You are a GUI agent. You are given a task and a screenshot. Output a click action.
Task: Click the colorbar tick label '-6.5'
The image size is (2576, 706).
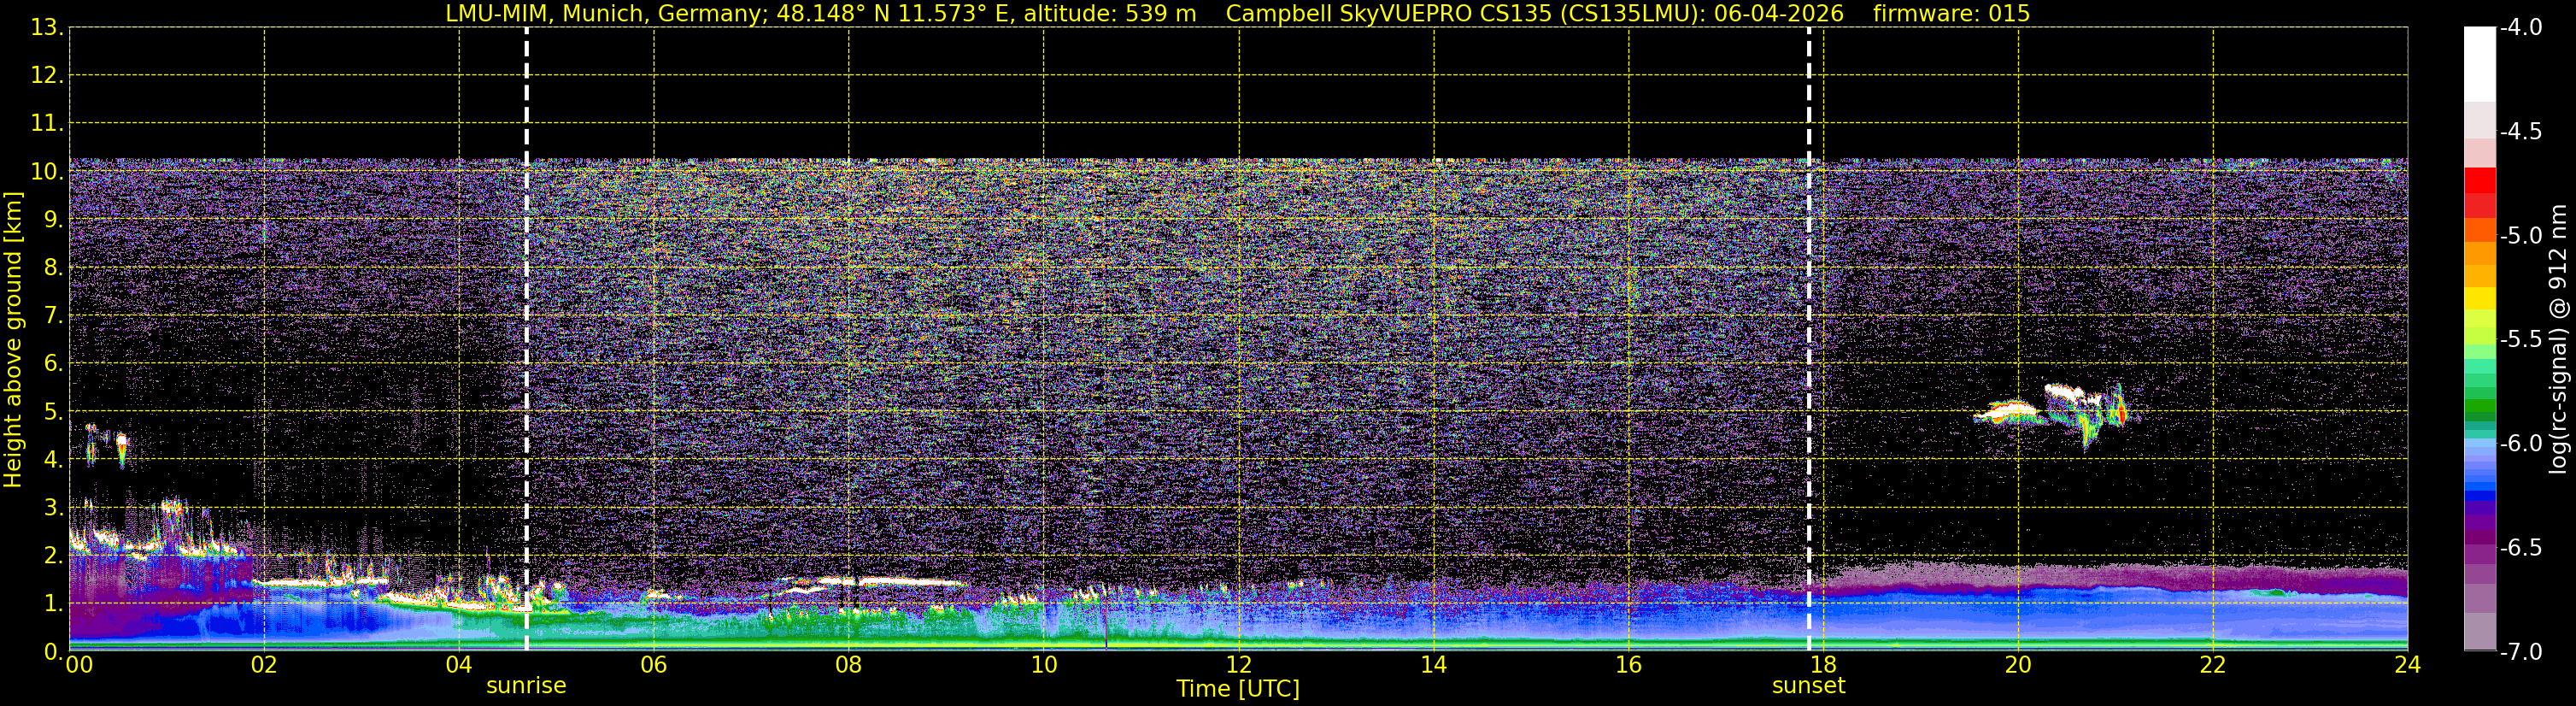(x=2520, y=548)
